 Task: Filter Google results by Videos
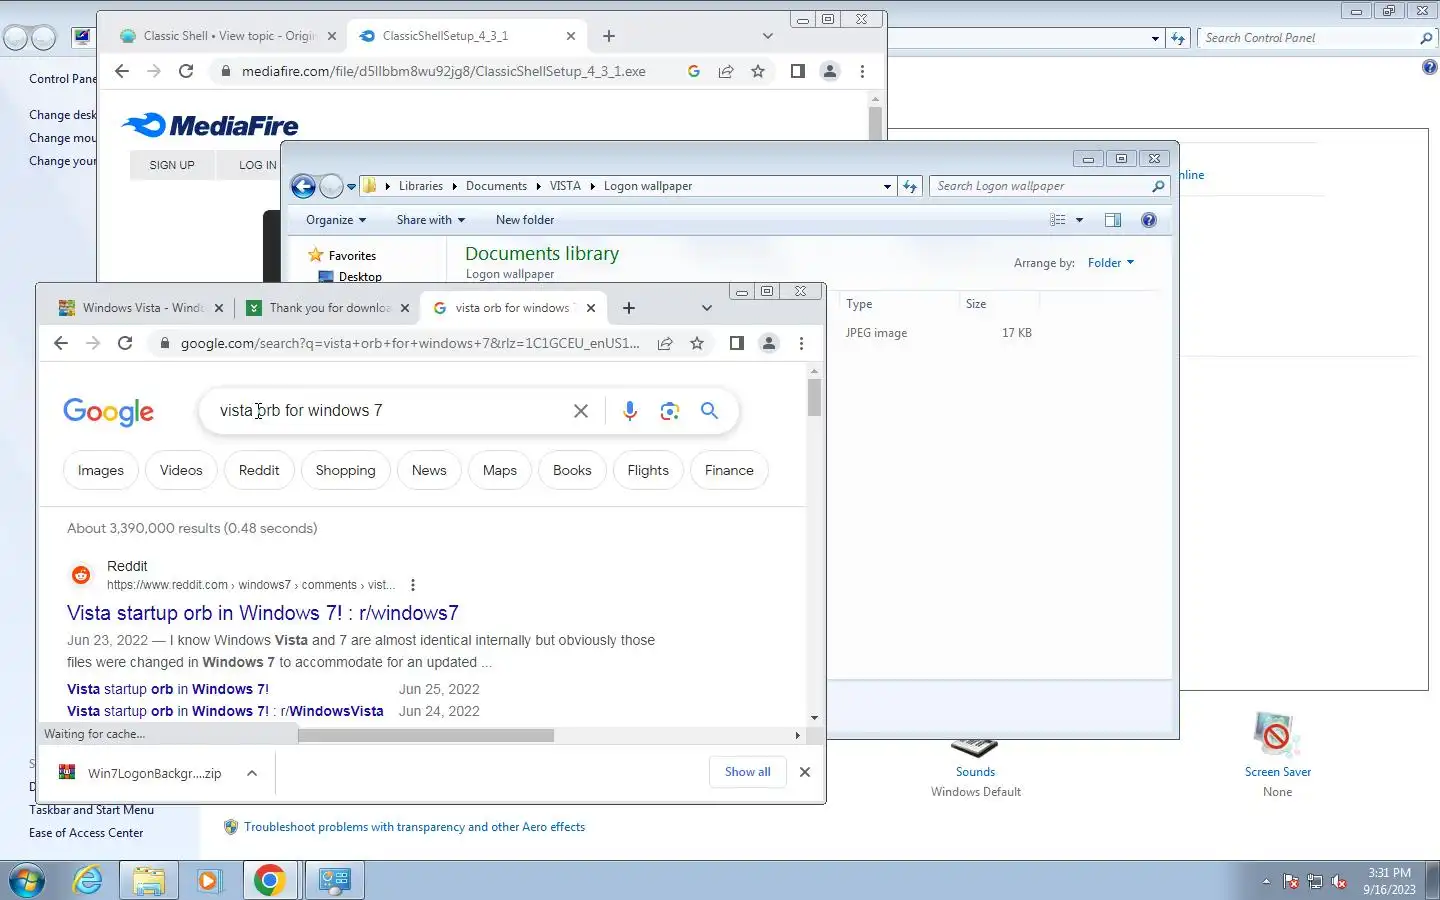coord(181,470)
